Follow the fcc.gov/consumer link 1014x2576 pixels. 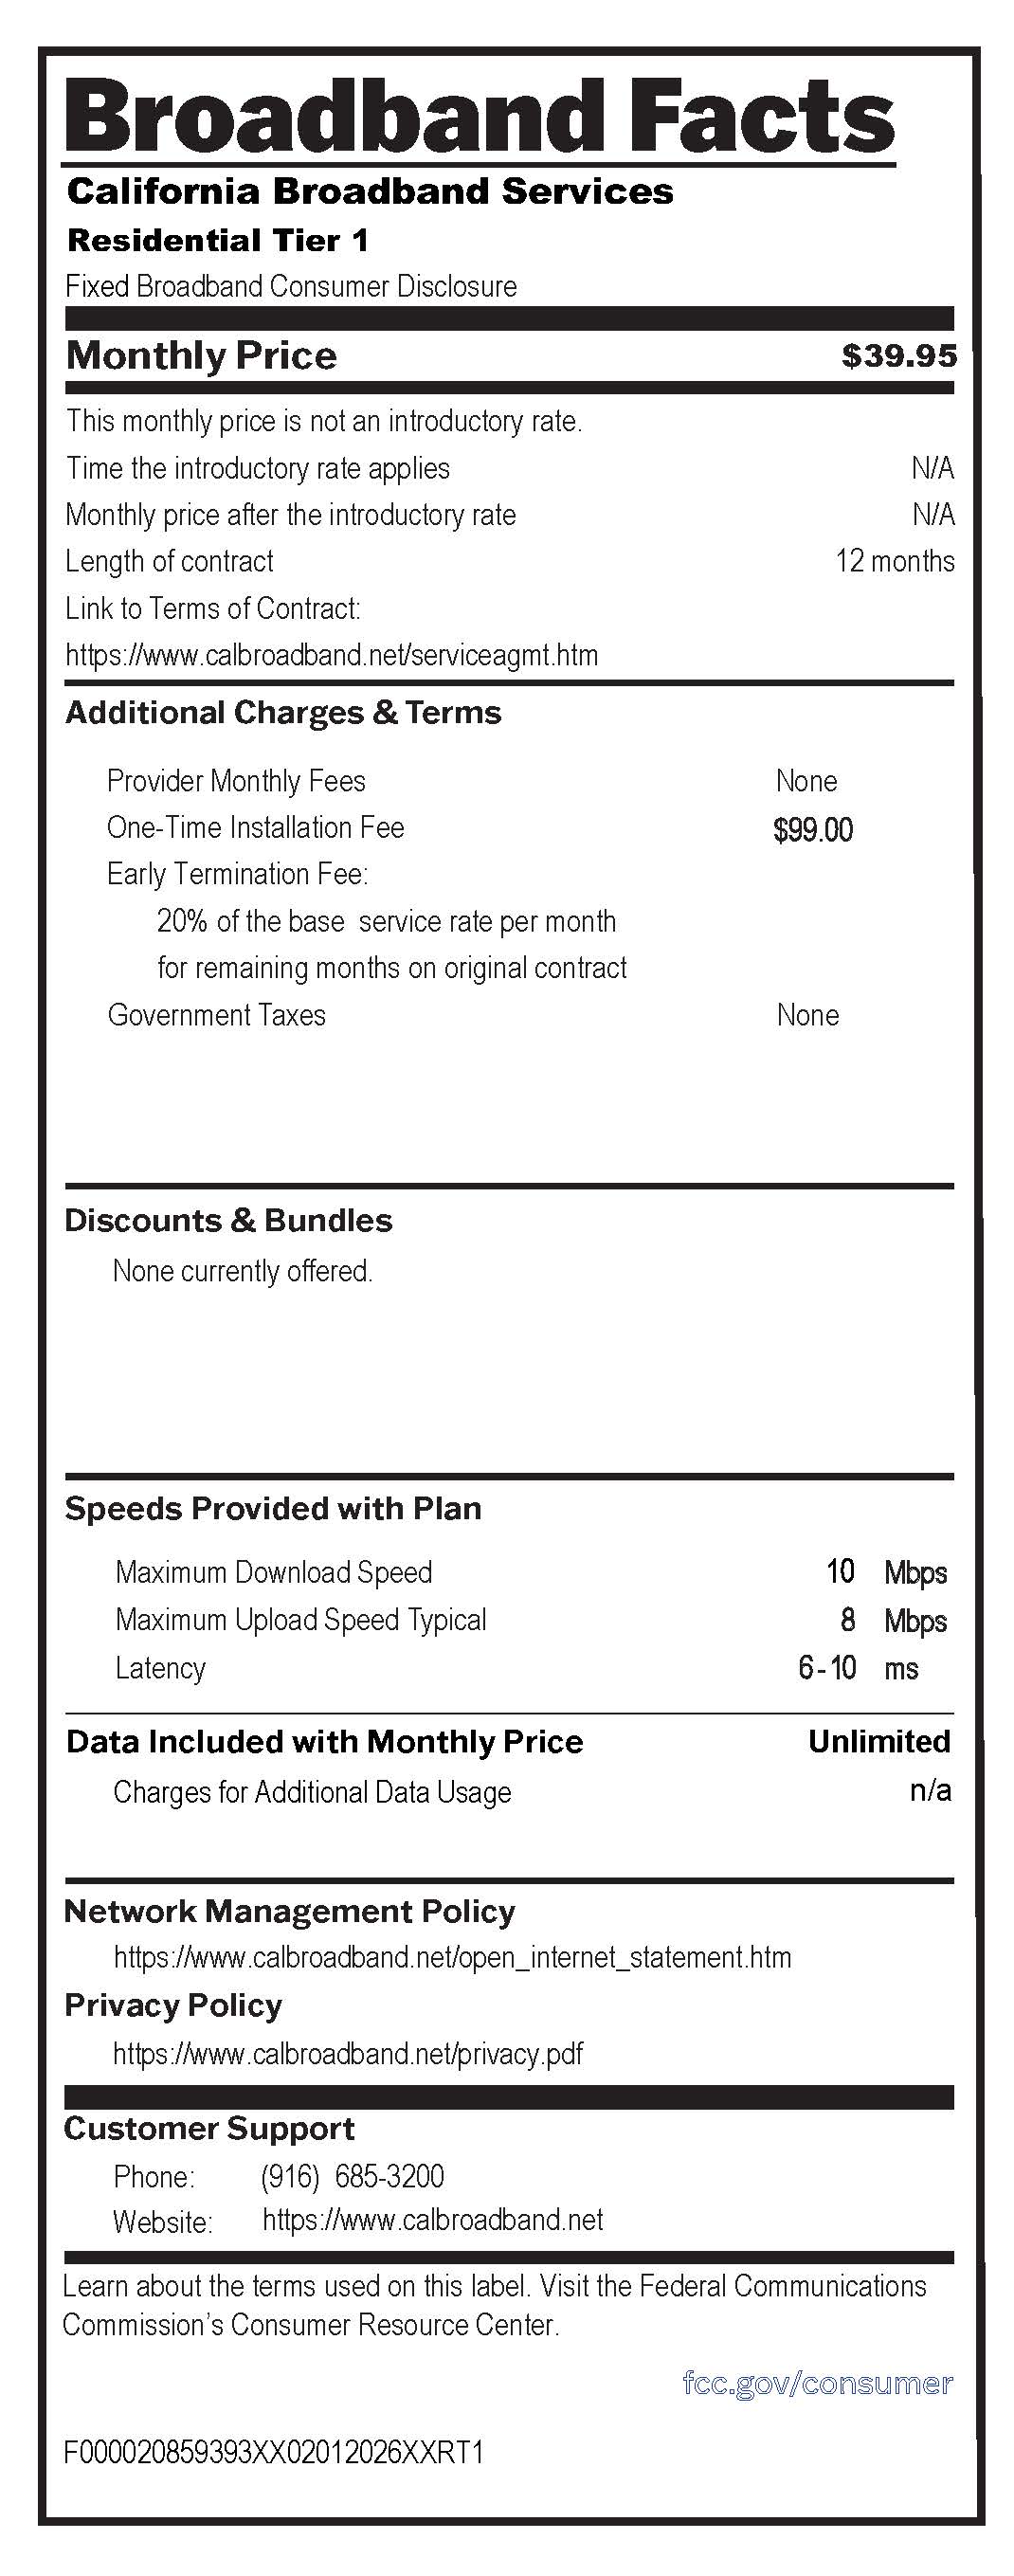(x=817, y=2383)
